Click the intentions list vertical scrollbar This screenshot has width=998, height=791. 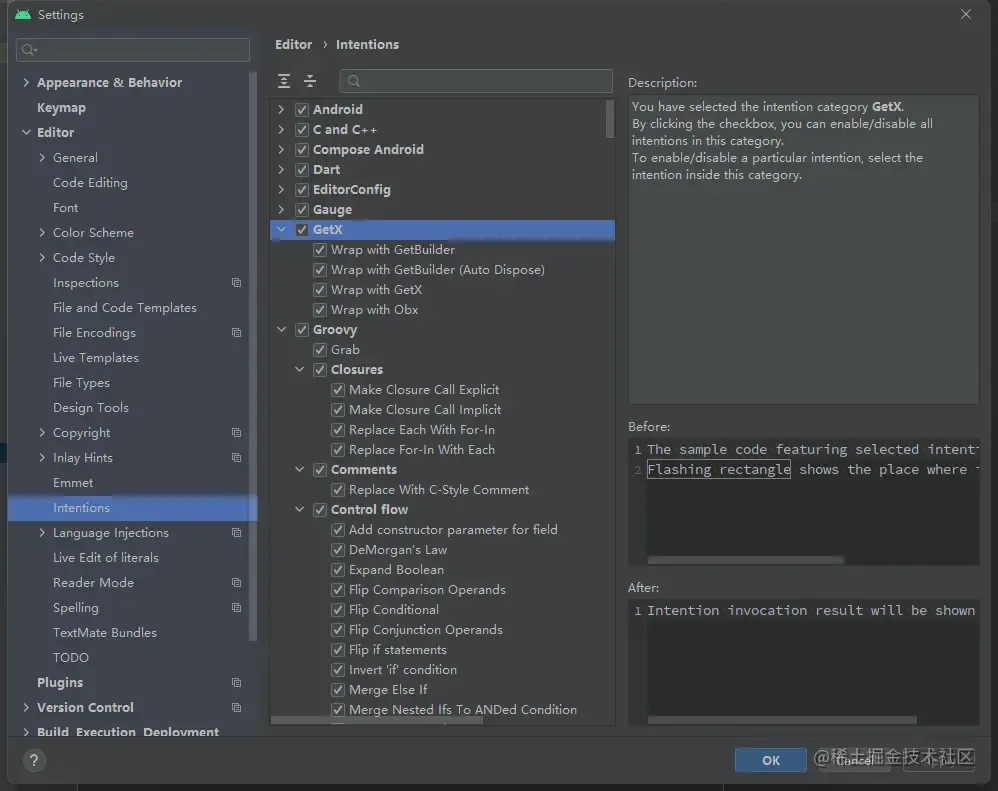[610, 119]
